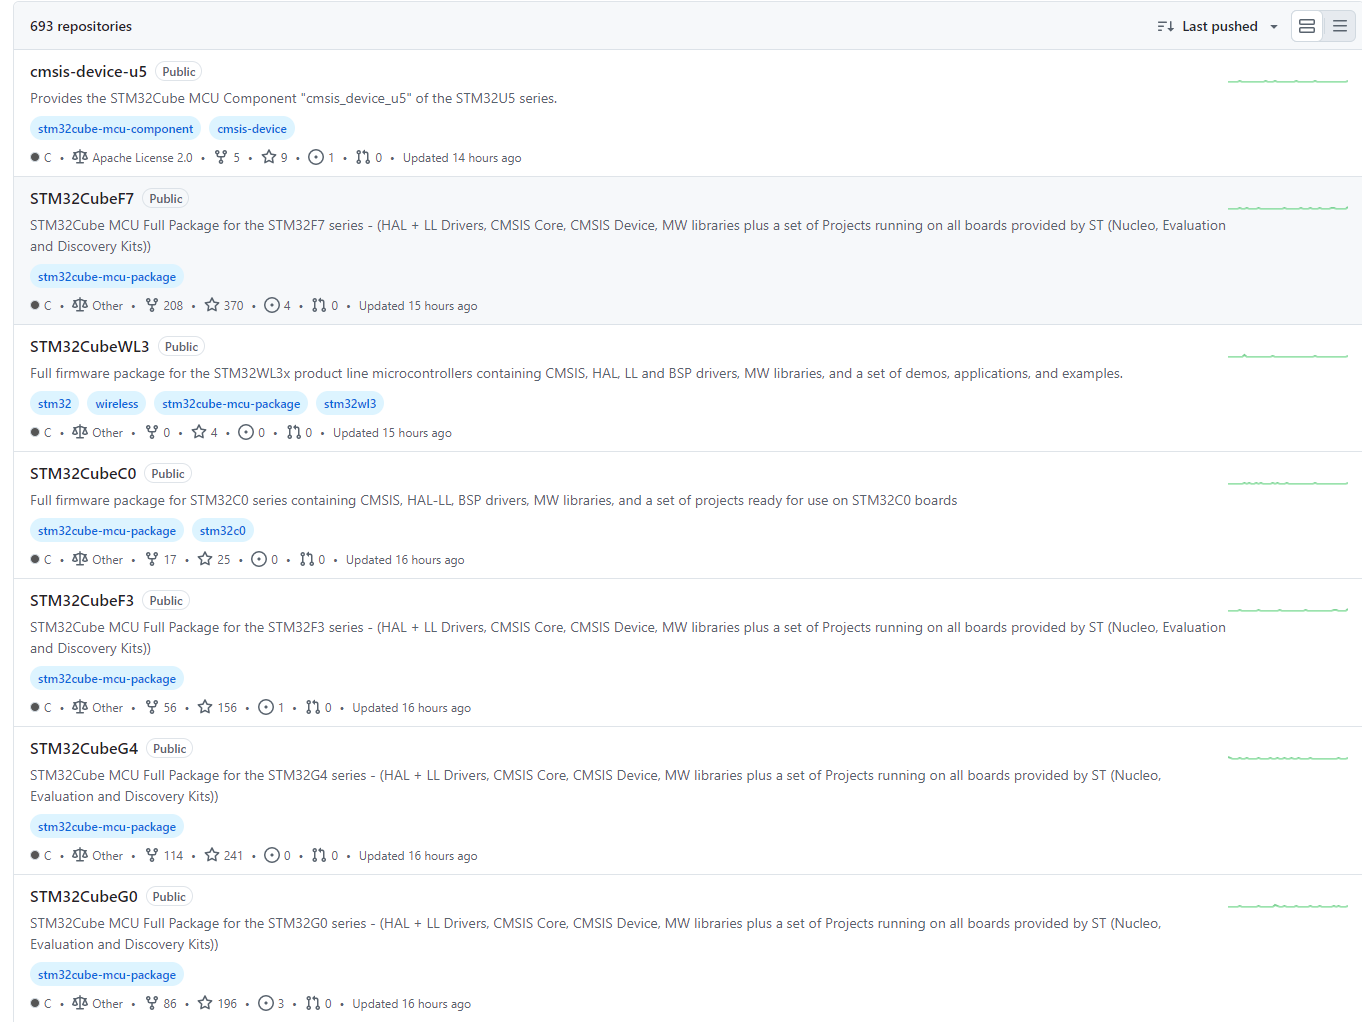Open the issues icon in STM32CubeWL3 row
The image size is (1362, 1022).
[x=246, y=432]
